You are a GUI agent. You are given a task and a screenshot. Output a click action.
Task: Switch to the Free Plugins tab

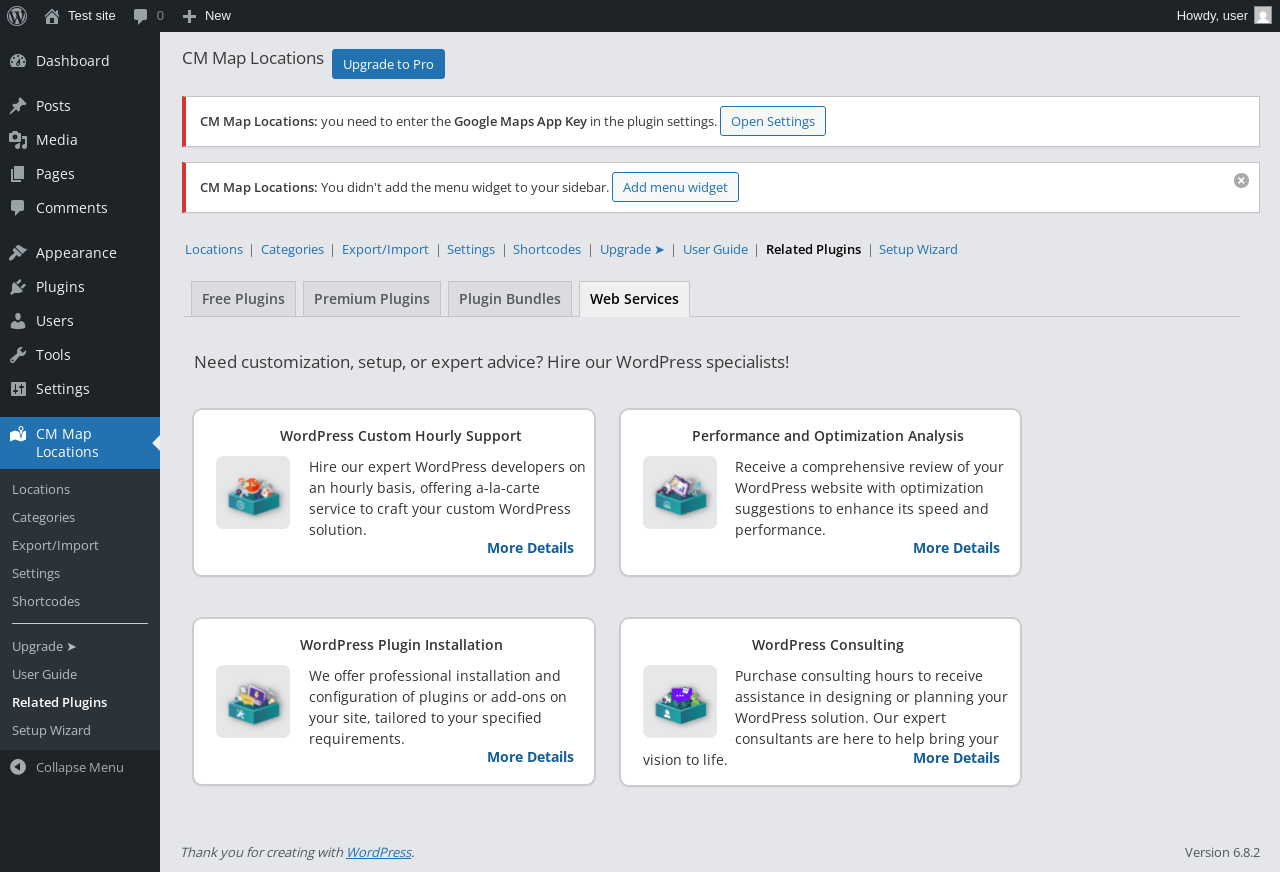pyautogui.click(x=243, y=299)
